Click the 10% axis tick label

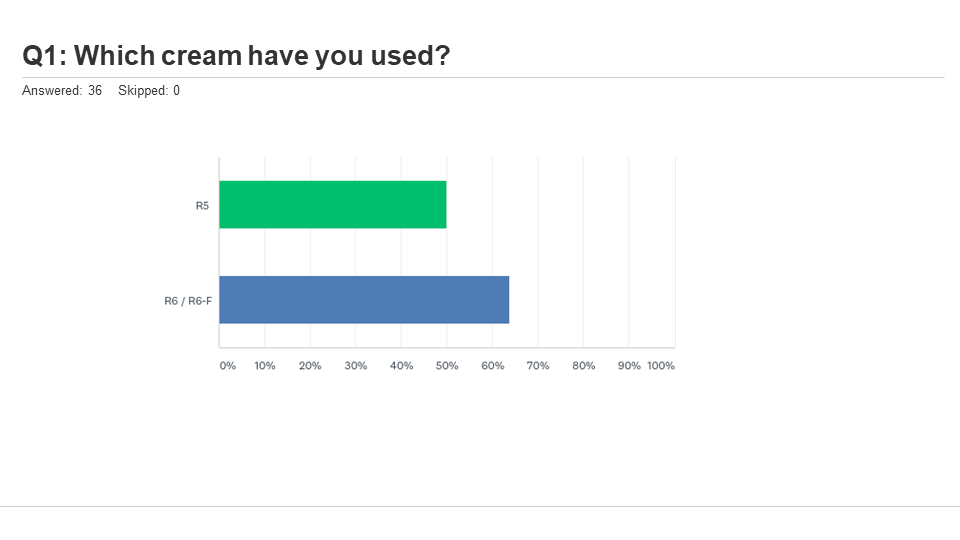tap(265, 366)
